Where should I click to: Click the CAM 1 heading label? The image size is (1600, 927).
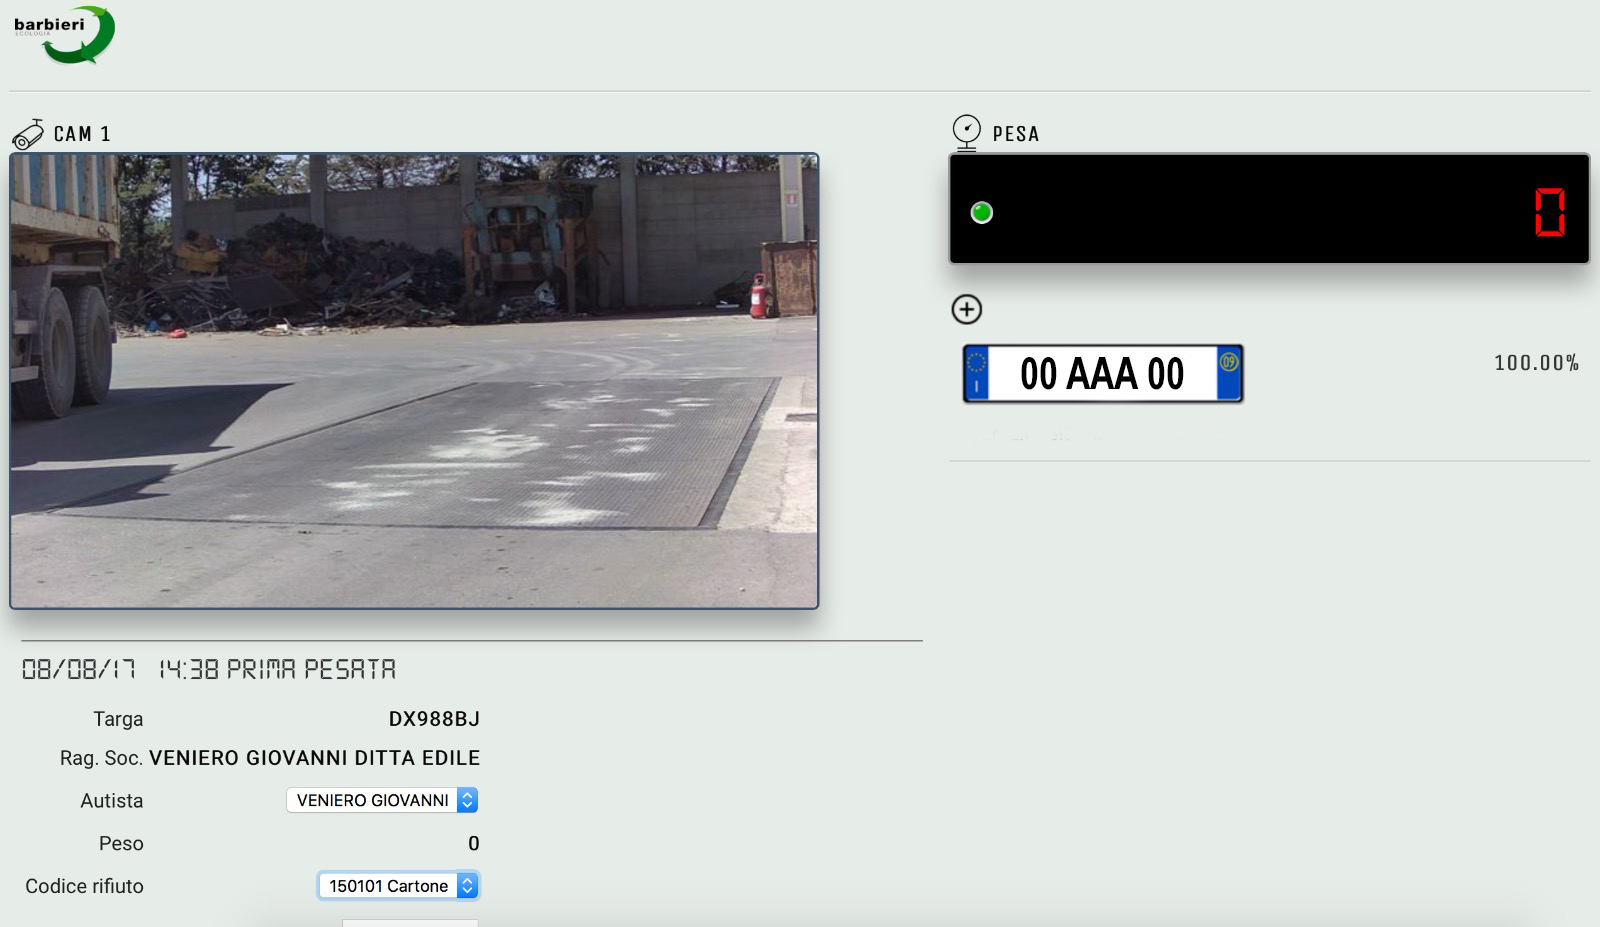coord(82,134)
